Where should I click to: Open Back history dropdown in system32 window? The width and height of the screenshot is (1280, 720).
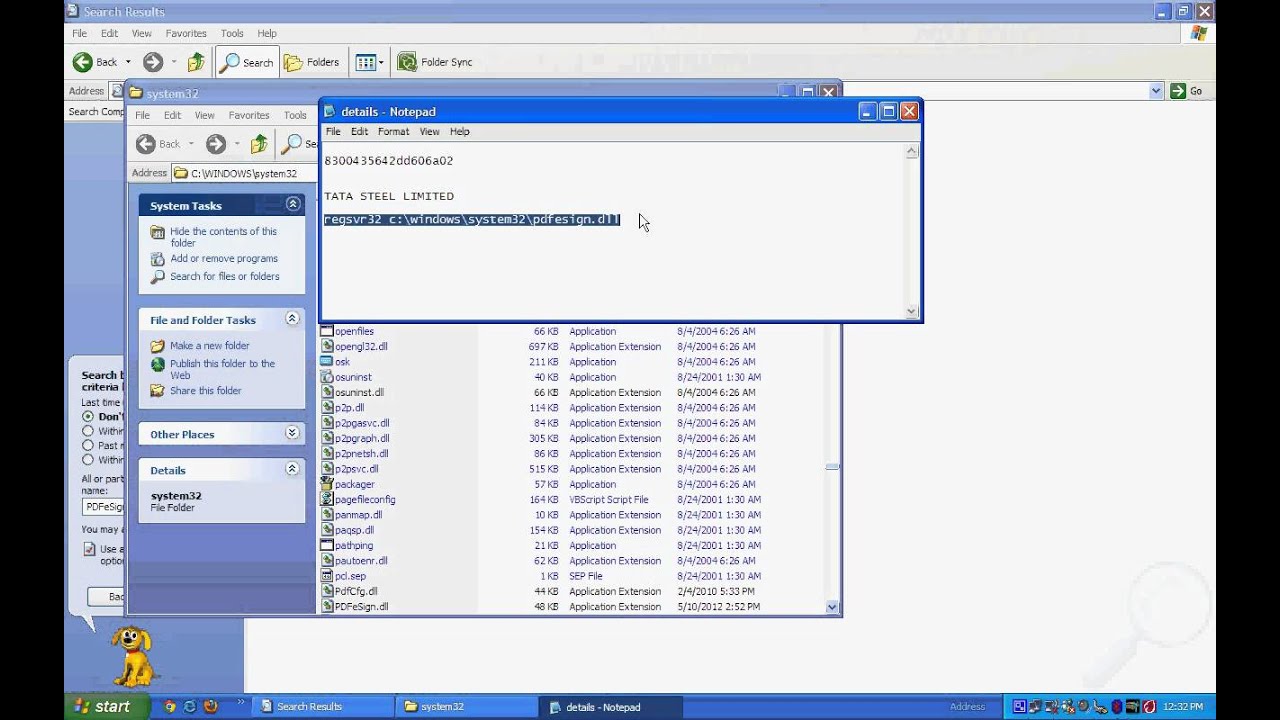click(x=191, y=144)
